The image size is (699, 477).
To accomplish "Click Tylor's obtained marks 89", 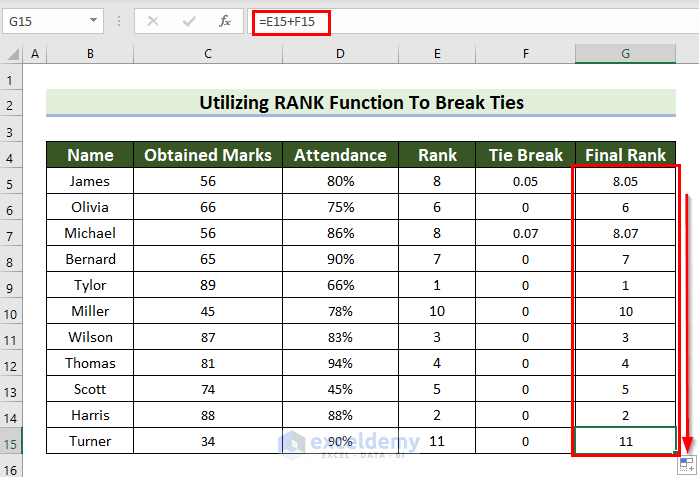I will point(208,285).
